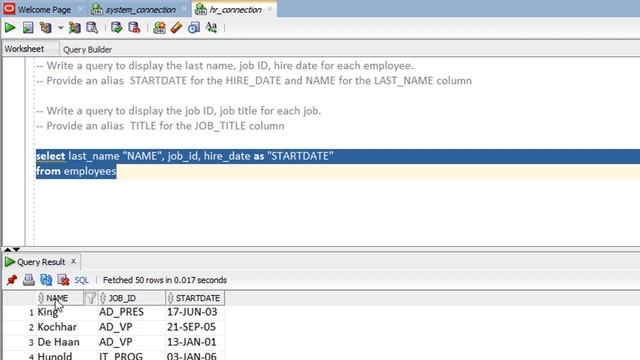The height and width of the screenshot is (360, 640).
Task: Click the sort handle icon on JOB_ID column
Action: 102,298
